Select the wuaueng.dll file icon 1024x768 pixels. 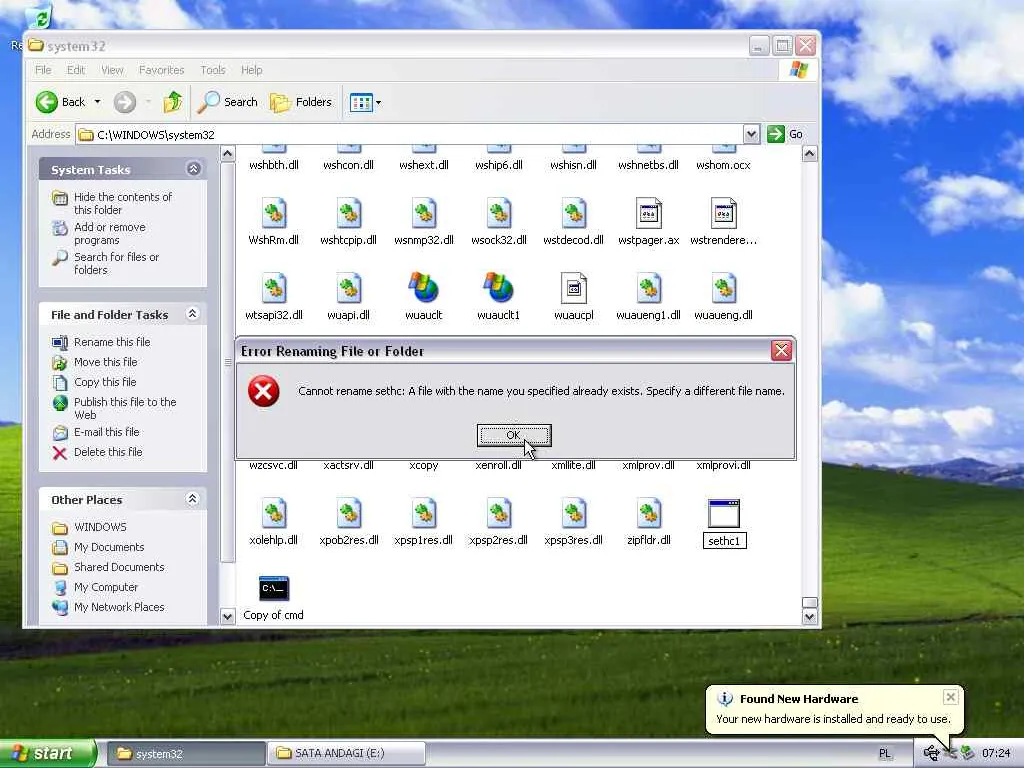[724, 289]
